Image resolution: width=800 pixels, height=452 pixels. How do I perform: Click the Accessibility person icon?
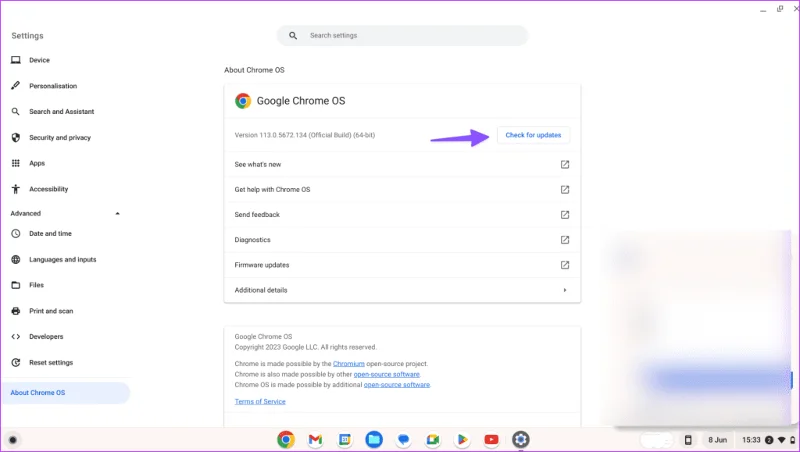click(x=16, y=189)
